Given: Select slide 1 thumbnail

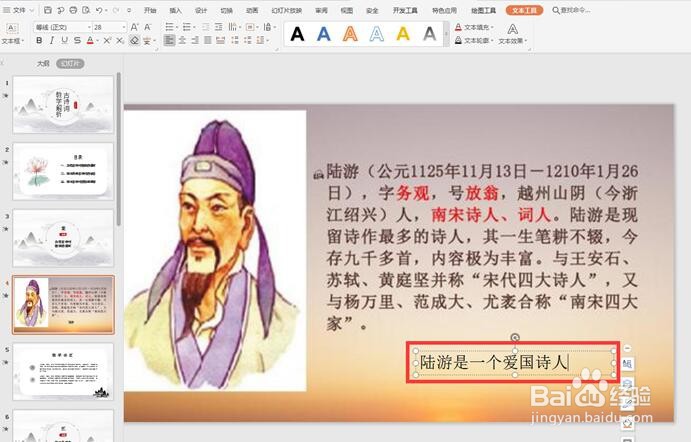Looking at the screenshot, I should click(x=63, y=104).
